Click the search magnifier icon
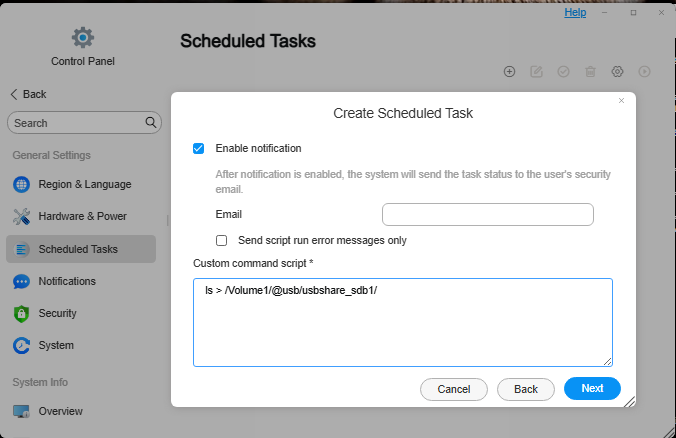The width and height of the screenshot is (676, 438). coord(150,122)
